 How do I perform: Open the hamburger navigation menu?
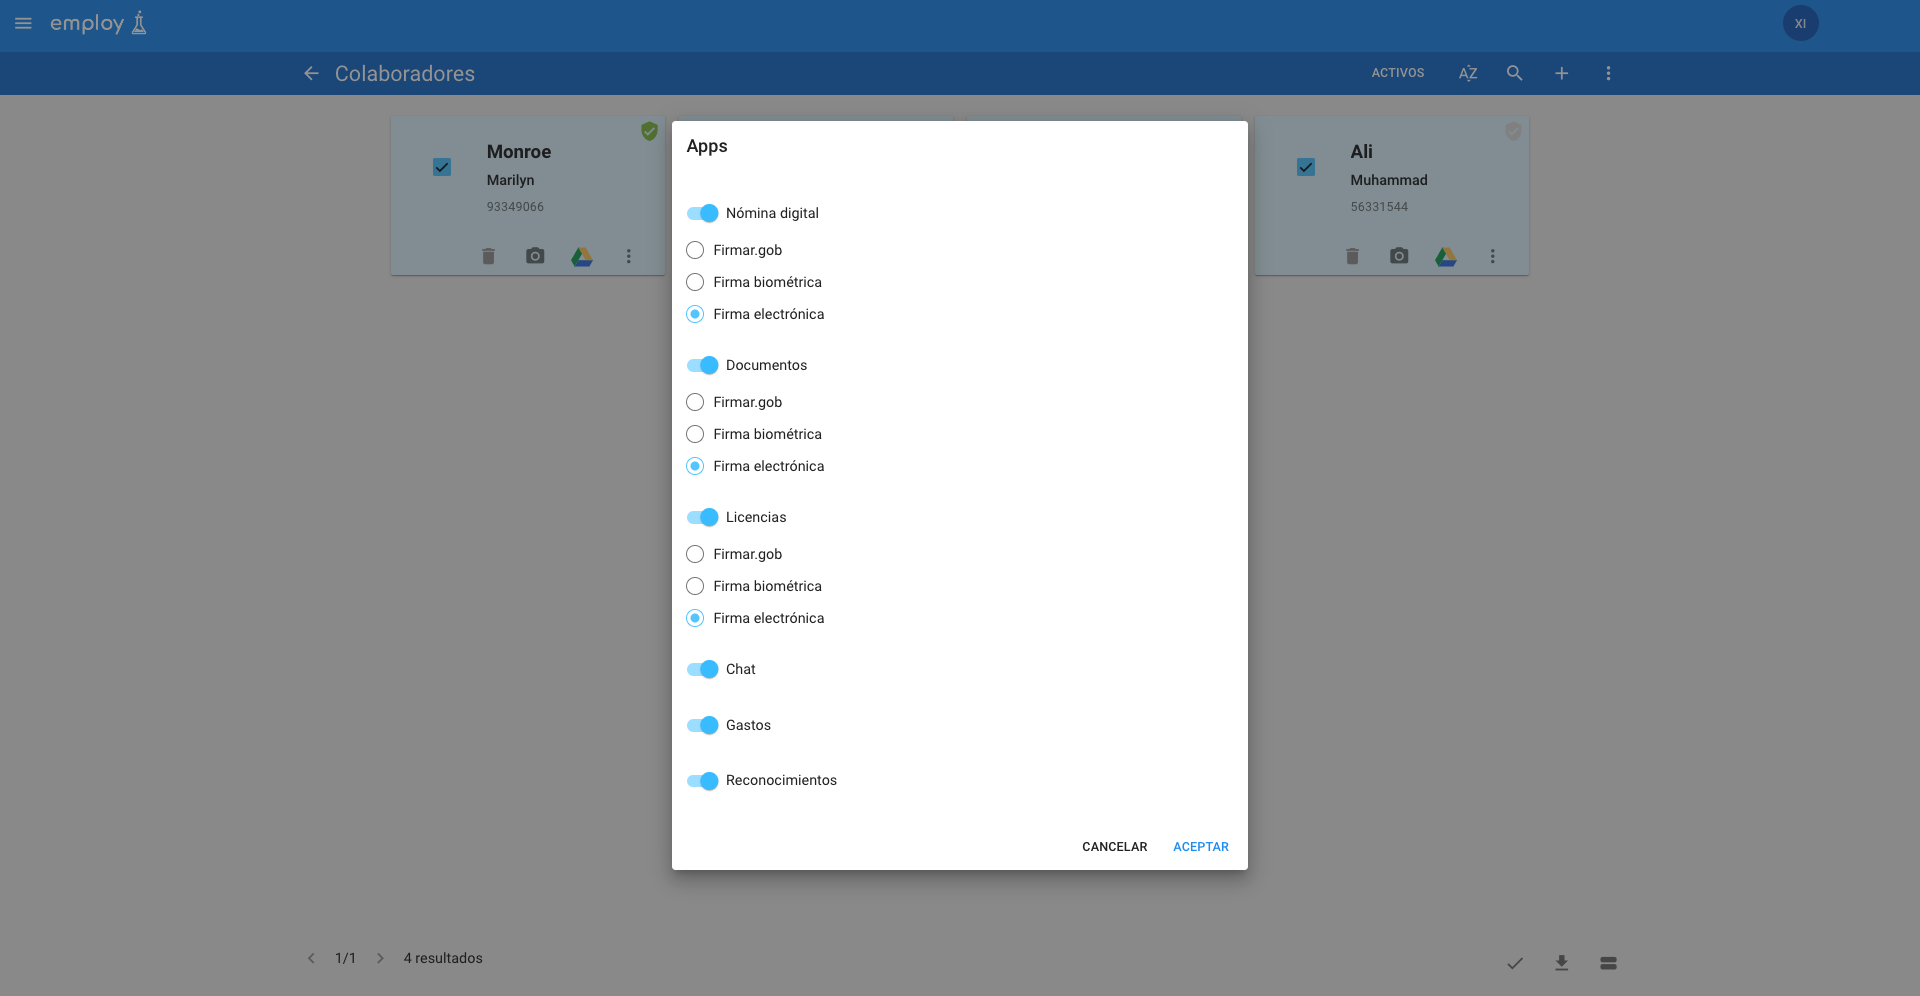click(23, 23)
